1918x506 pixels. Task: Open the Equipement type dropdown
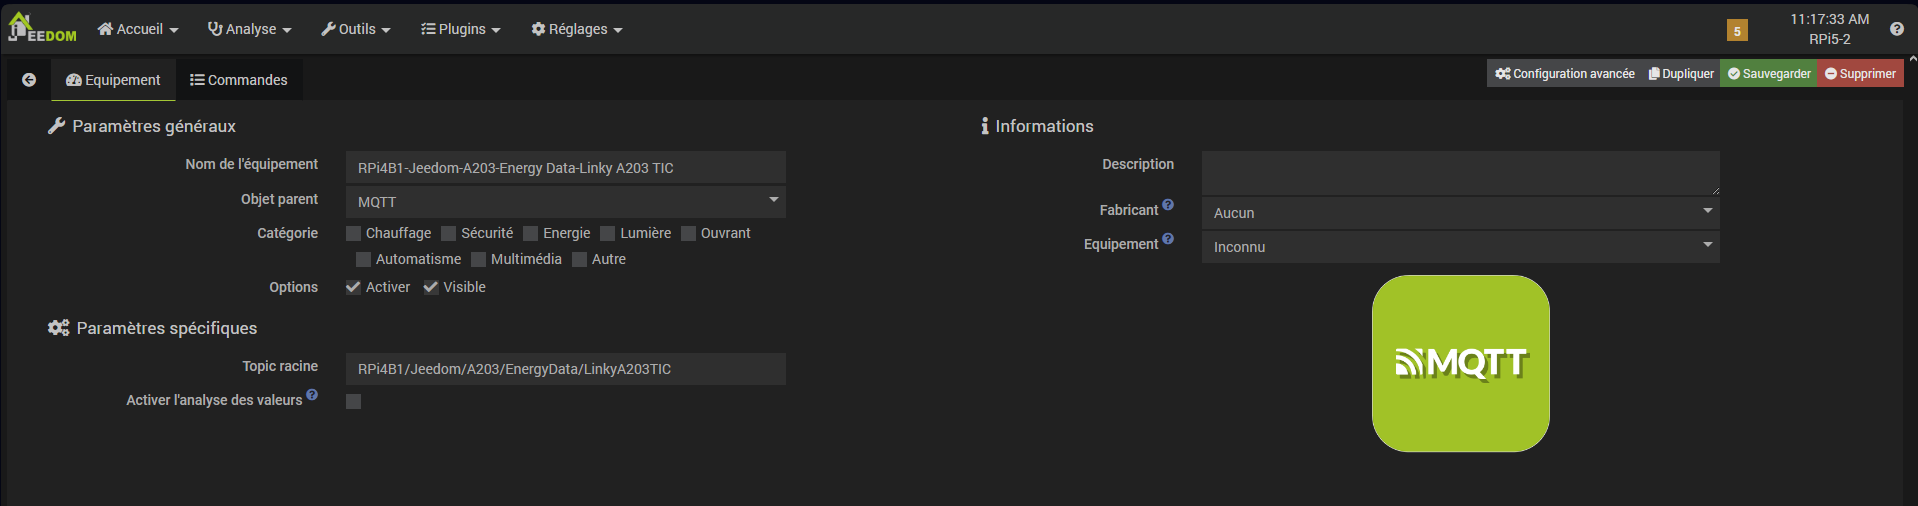(1460, 247)
